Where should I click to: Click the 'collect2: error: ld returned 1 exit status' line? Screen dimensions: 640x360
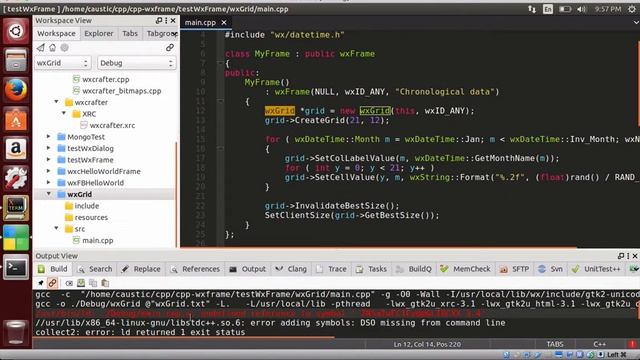click(x=140, y=332)
